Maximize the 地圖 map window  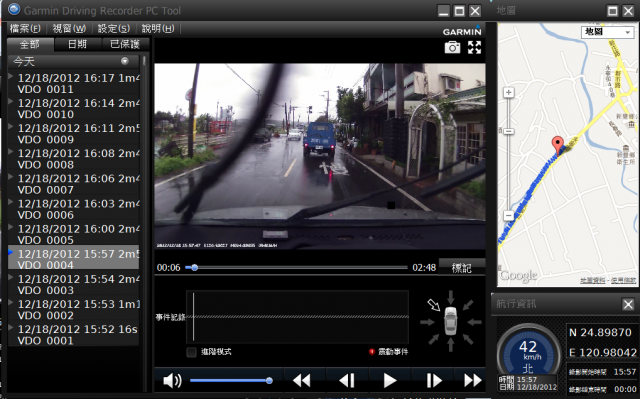tap(613, 11)
